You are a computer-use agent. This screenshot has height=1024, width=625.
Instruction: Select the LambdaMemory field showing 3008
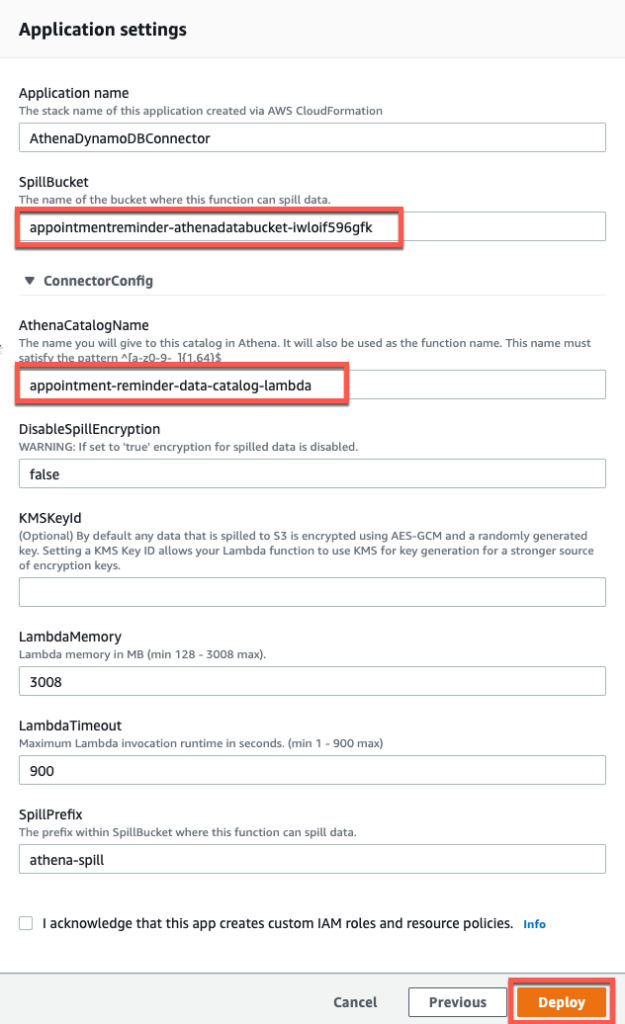tap(310, 680)
